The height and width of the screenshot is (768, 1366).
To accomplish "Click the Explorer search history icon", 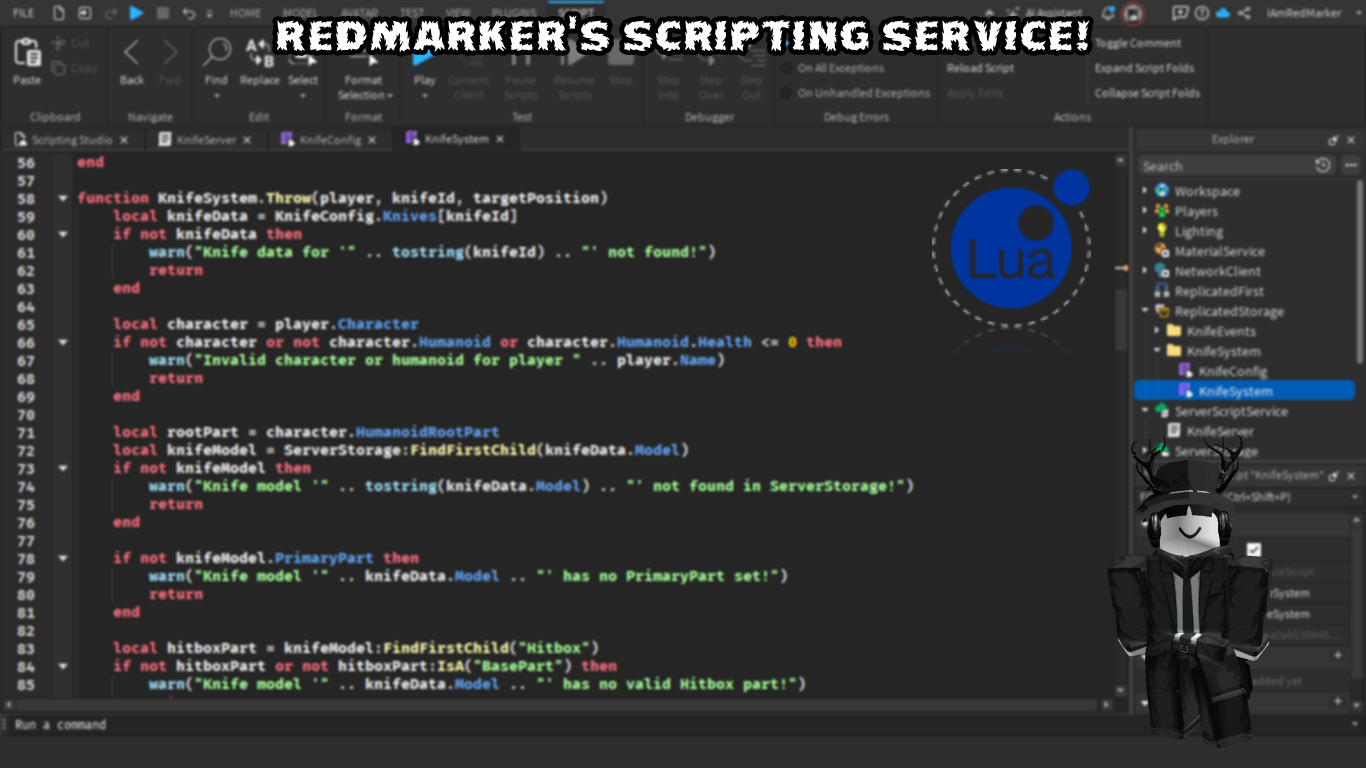I will [x=1323, y=165].
